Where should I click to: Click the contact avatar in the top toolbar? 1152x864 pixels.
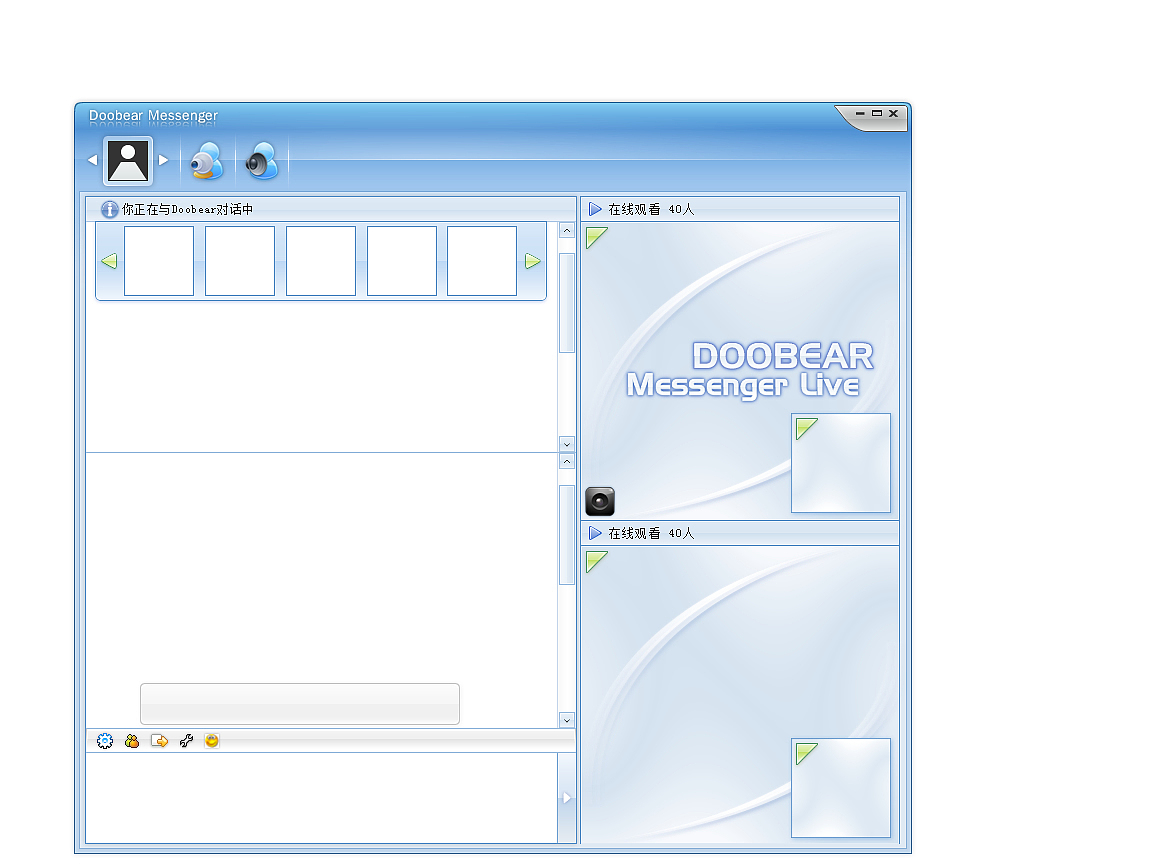[128, 161]
